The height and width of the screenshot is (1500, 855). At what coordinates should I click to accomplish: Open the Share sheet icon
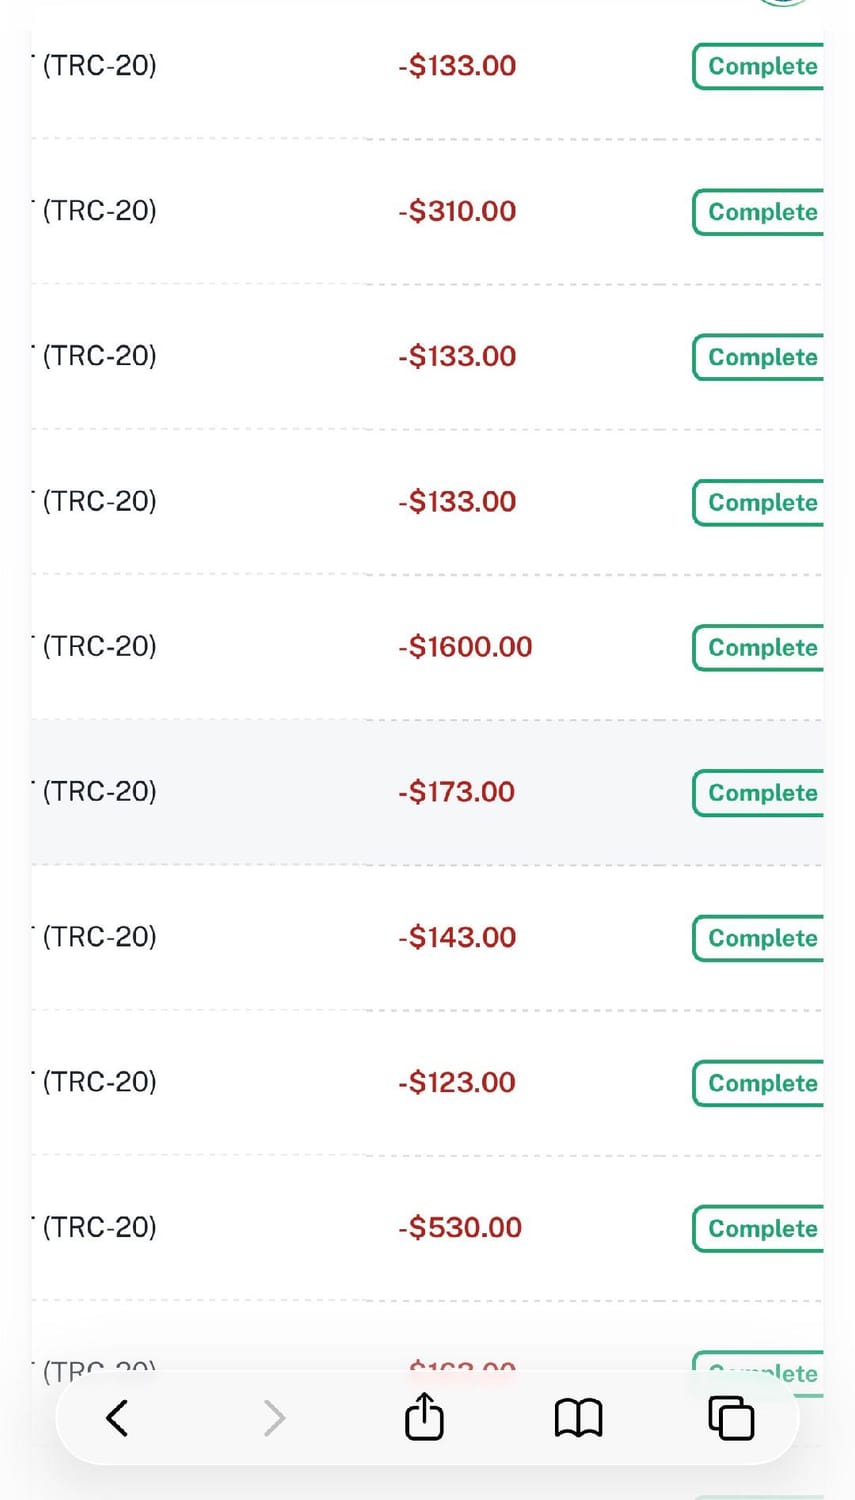click(424, 1416)
